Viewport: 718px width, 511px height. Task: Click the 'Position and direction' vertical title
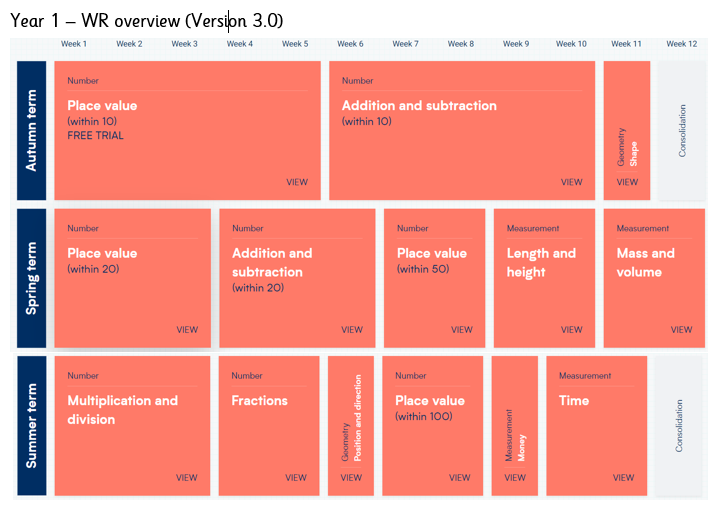click(x=358, y=418)
